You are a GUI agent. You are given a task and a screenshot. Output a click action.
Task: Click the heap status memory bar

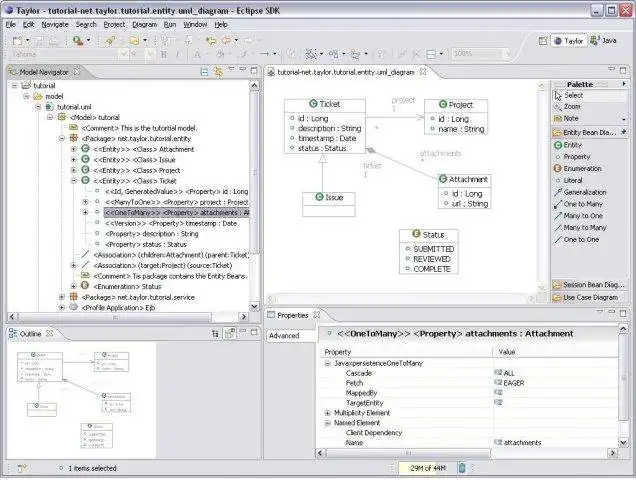(427, 468)
